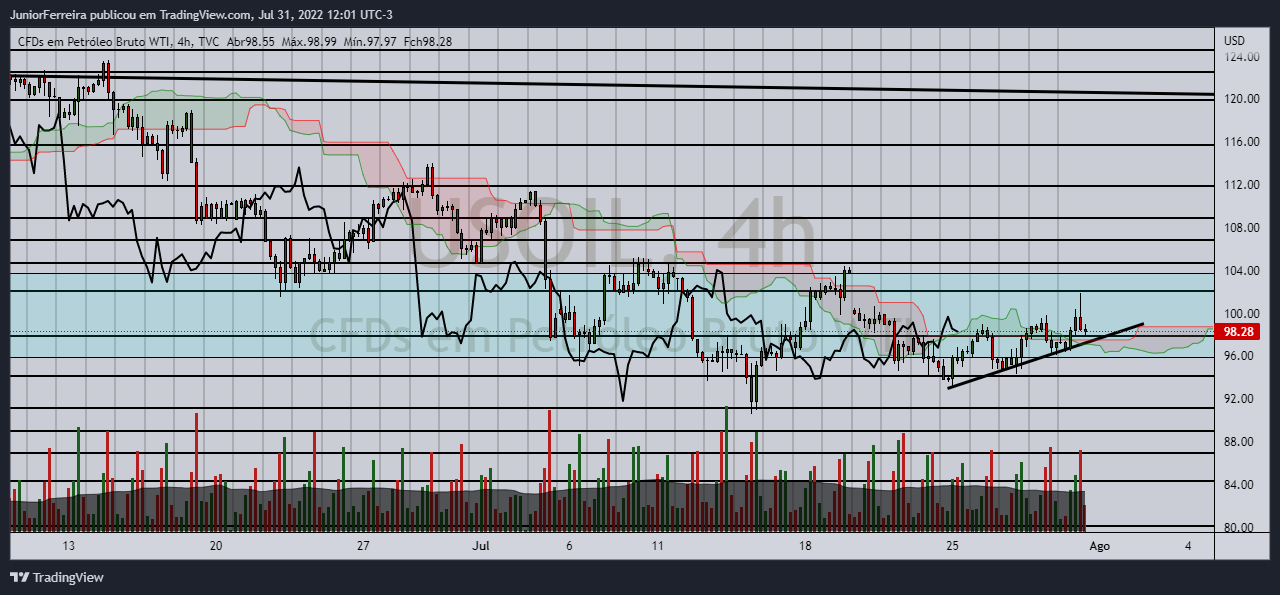Click the '4' date label on time axis
Viewport: 1280px width, 595px height.
click(x=1188, y=546)
